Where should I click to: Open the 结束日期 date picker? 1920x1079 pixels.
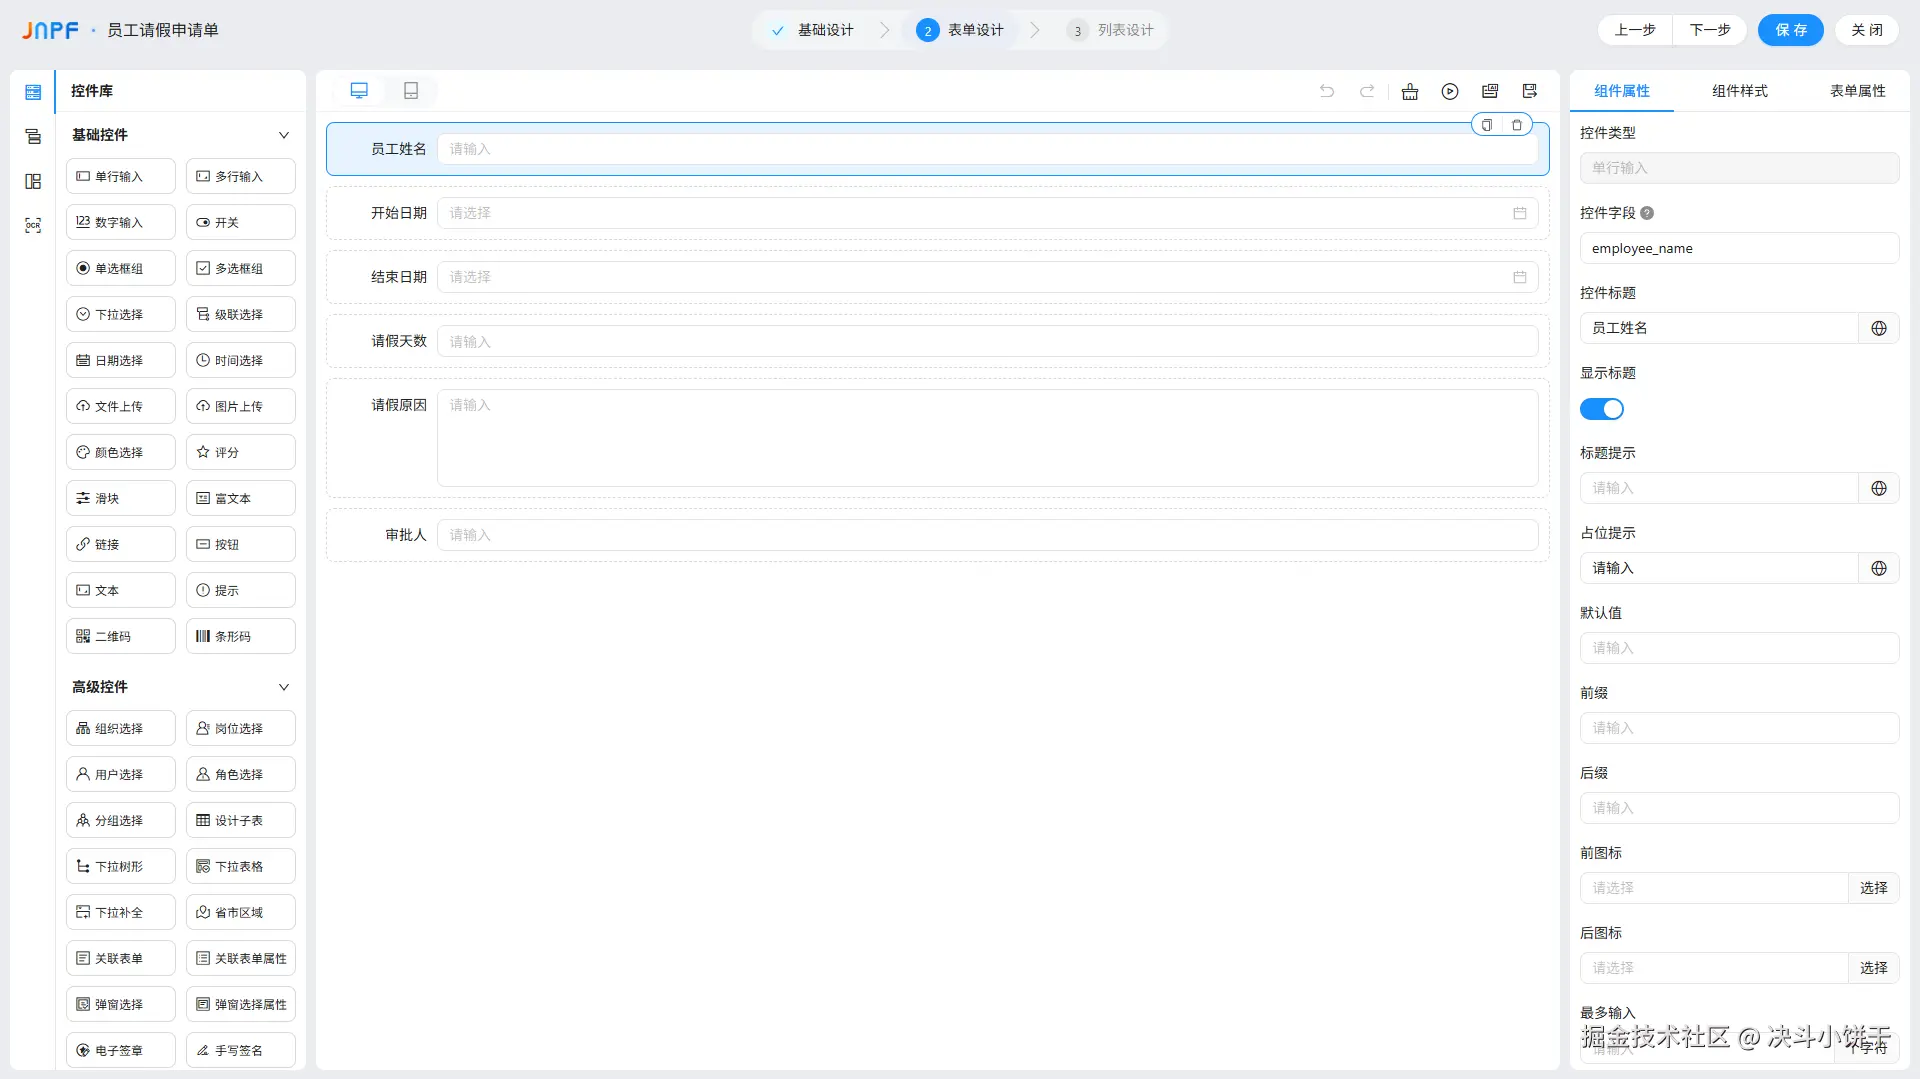(x=987, y=277)
